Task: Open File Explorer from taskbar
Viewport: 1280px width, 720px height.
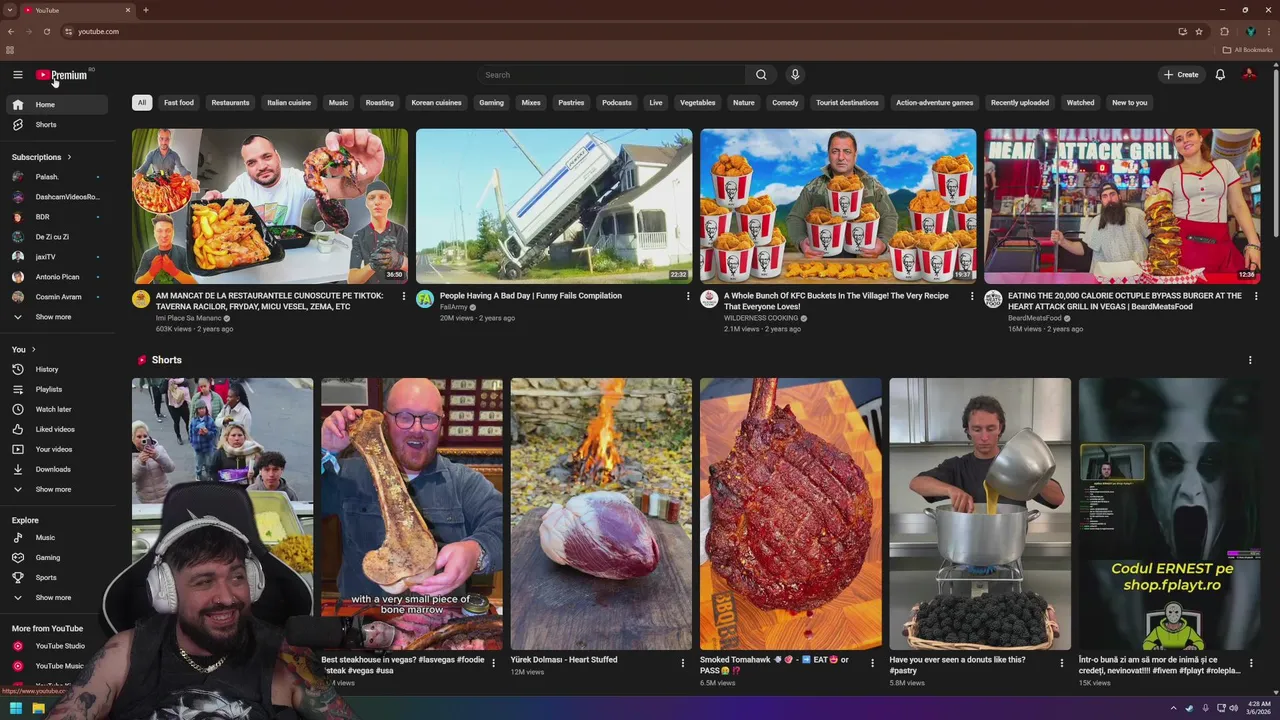Action: coord(38,708)
